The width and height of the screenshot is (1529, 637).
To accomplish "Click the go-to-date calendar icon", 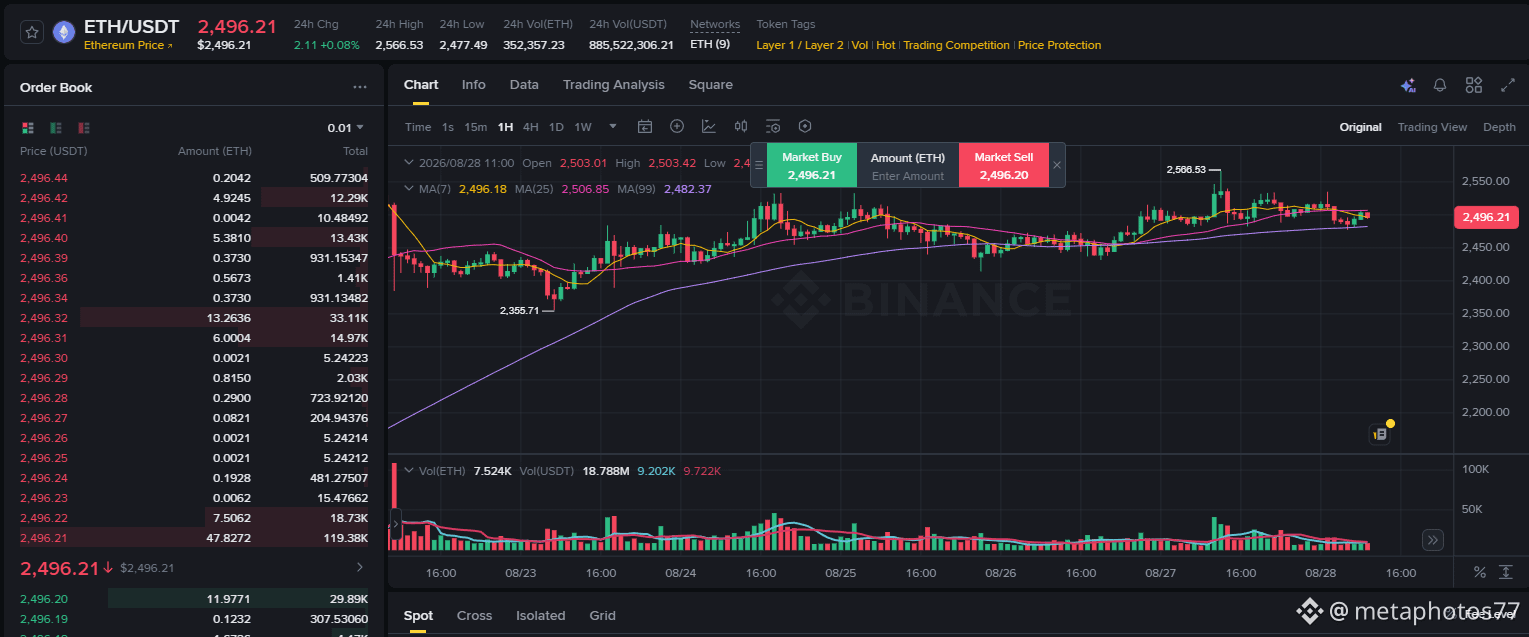I will coord(645,127).
